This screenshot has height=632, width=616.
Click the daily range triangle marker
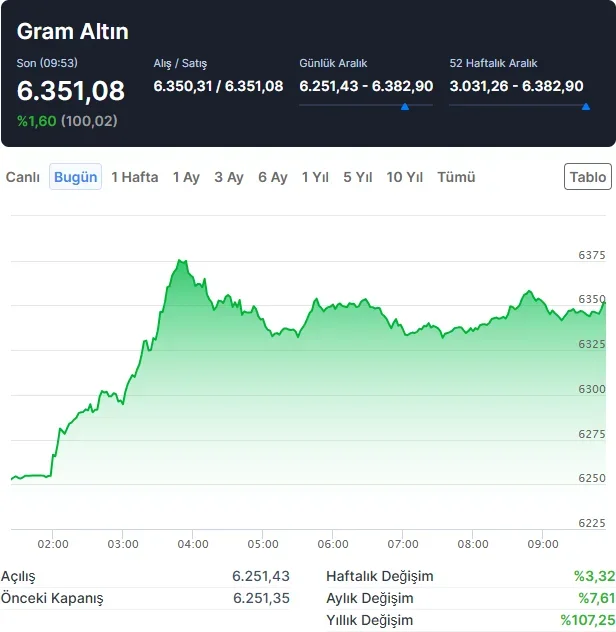click(404, 105)
